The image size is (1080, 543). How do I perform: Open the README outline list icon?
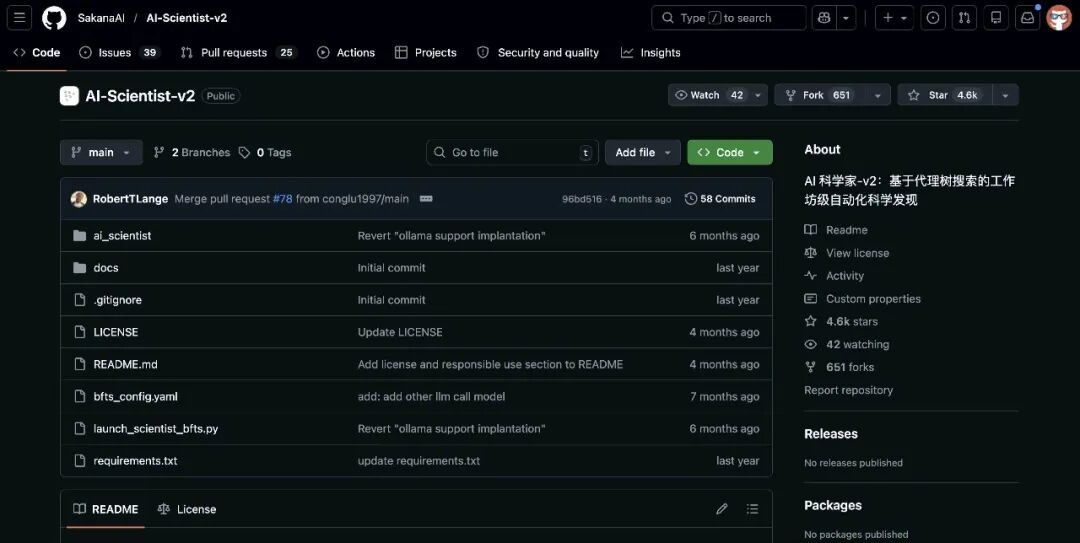752,509
